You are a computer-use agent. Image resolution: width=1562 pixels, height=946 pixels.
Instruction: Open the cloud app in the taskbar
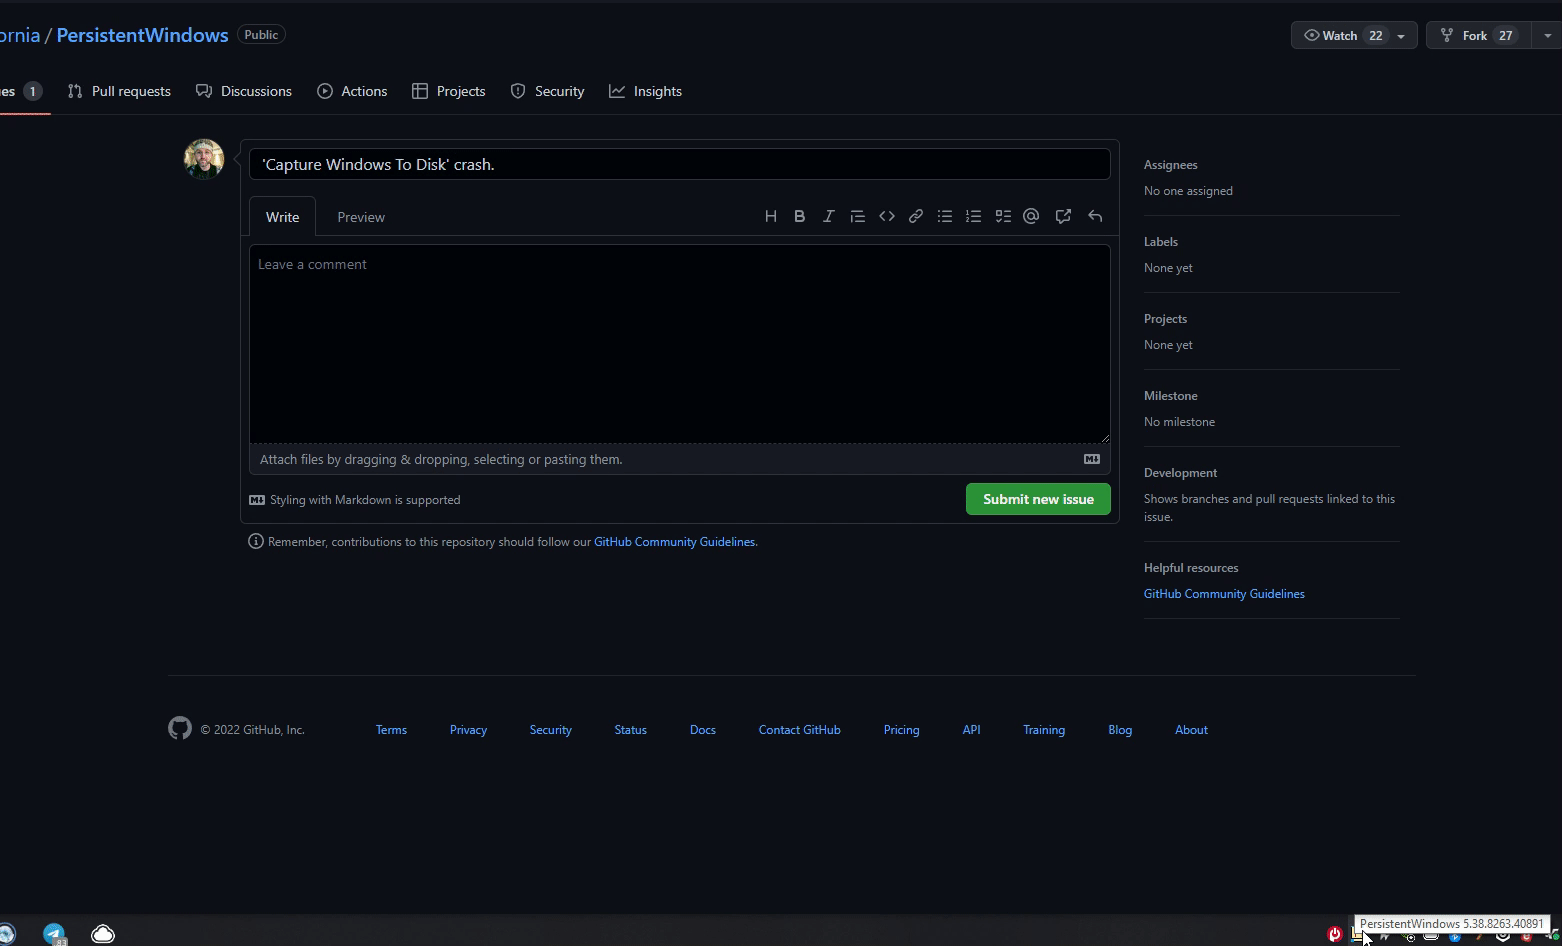(x=103, y=934)
